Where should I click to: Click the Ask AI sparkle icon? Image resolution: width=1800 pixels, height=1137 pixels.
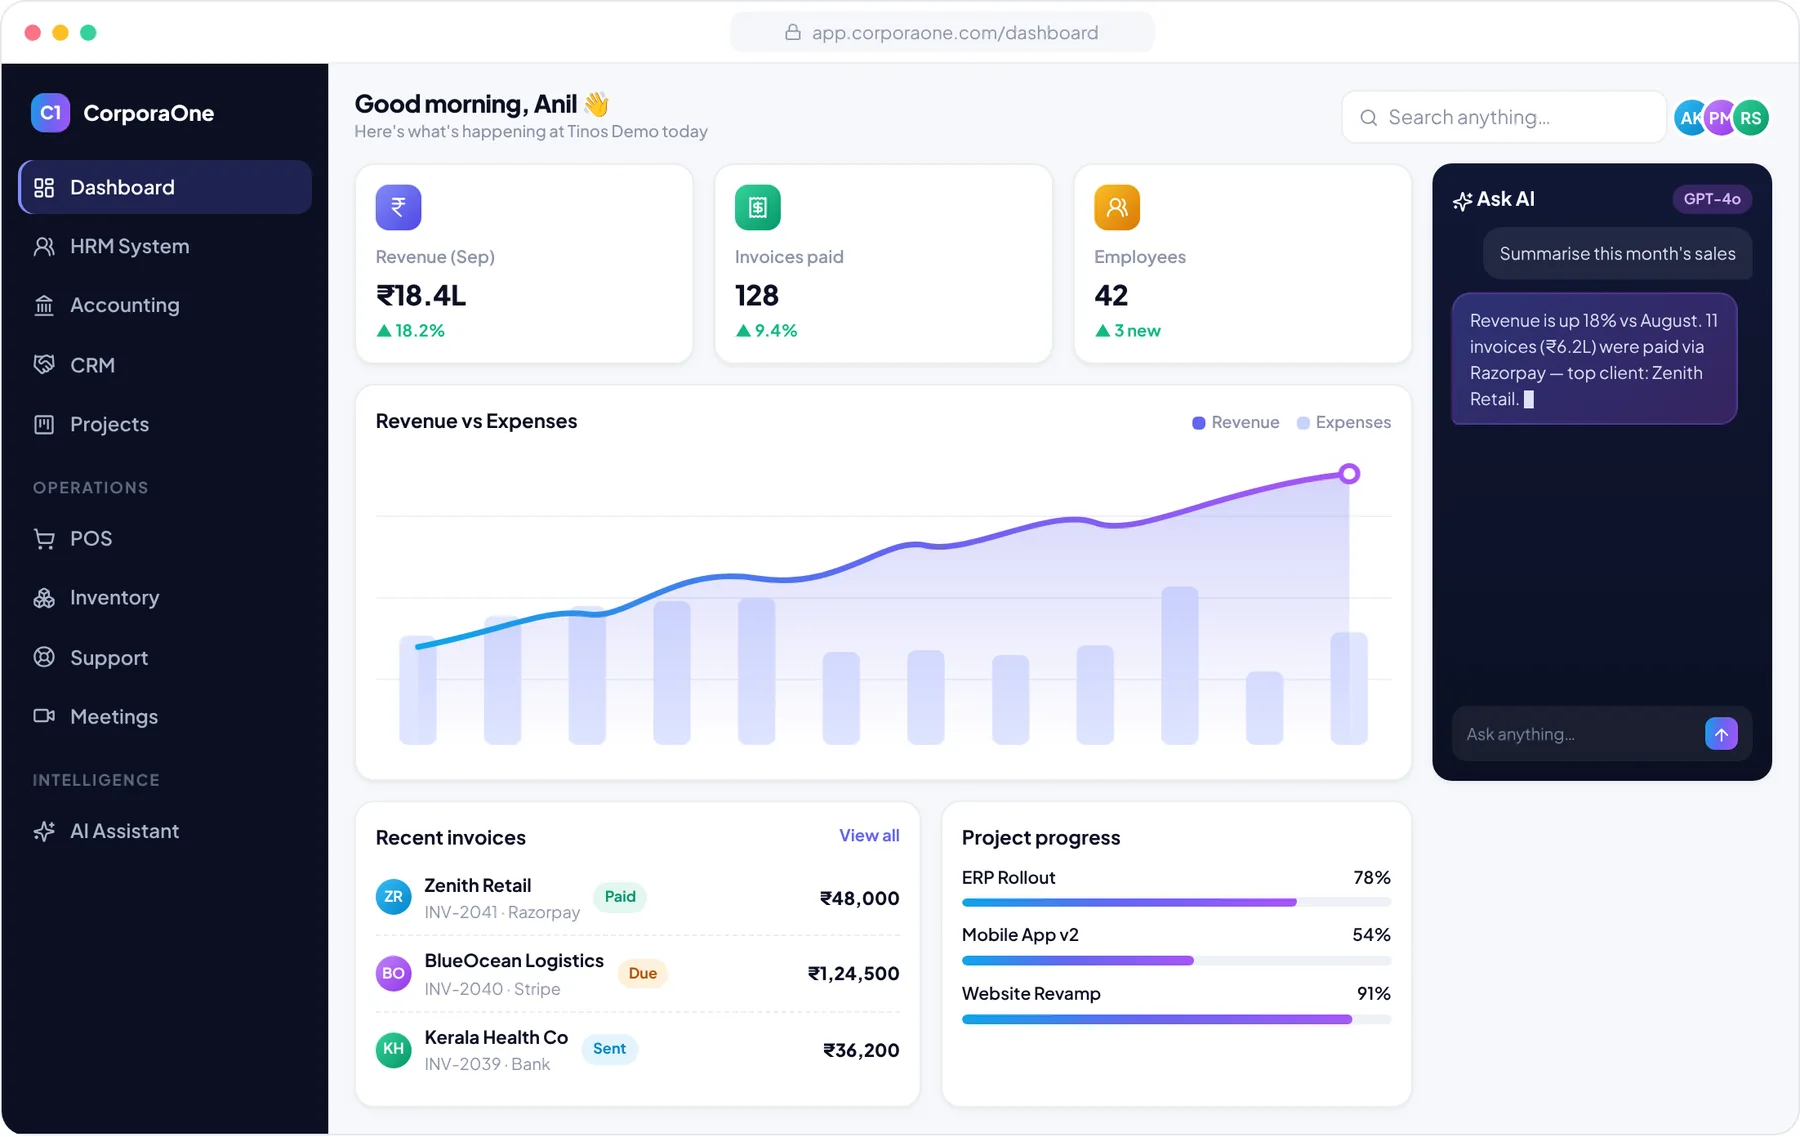click(1462, 200)
